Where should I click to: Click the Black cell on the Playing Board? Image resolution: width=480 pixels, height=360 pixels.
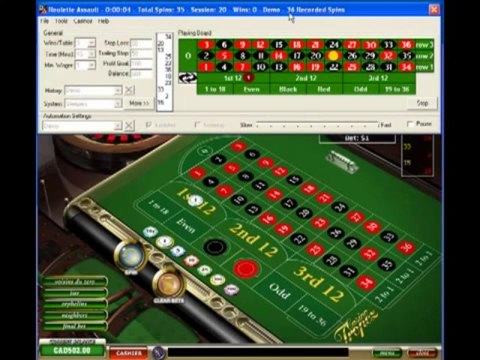point(288,89)
